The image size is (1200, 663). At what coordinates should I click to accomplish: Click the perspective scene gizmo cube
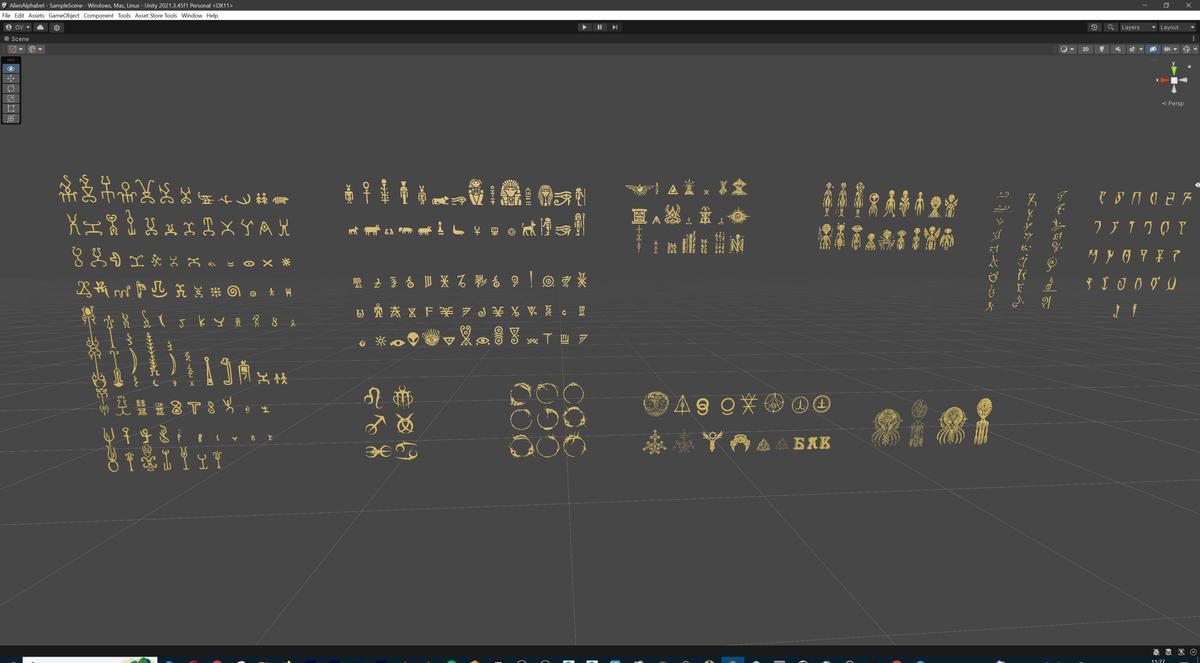[1174, 80]
